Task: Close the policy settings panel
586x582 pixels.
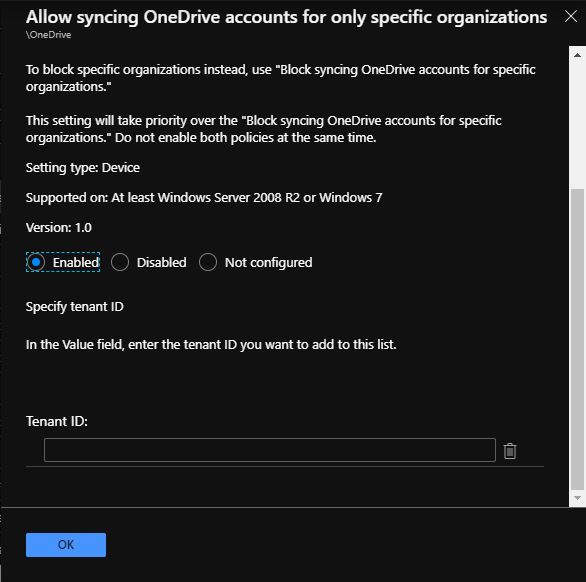Action: coord(571,16)
